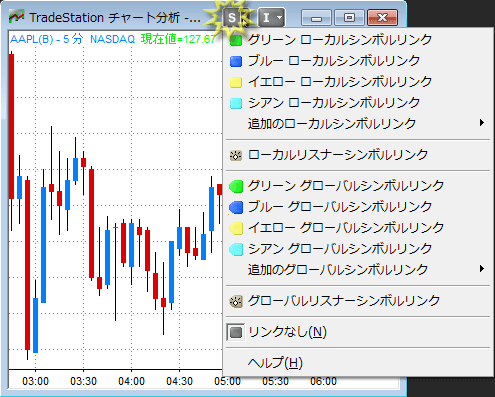The height and width of the screenshot is (397, 495).
Task: Click the 現在値=127.67 price label
Action: (178, 39)
